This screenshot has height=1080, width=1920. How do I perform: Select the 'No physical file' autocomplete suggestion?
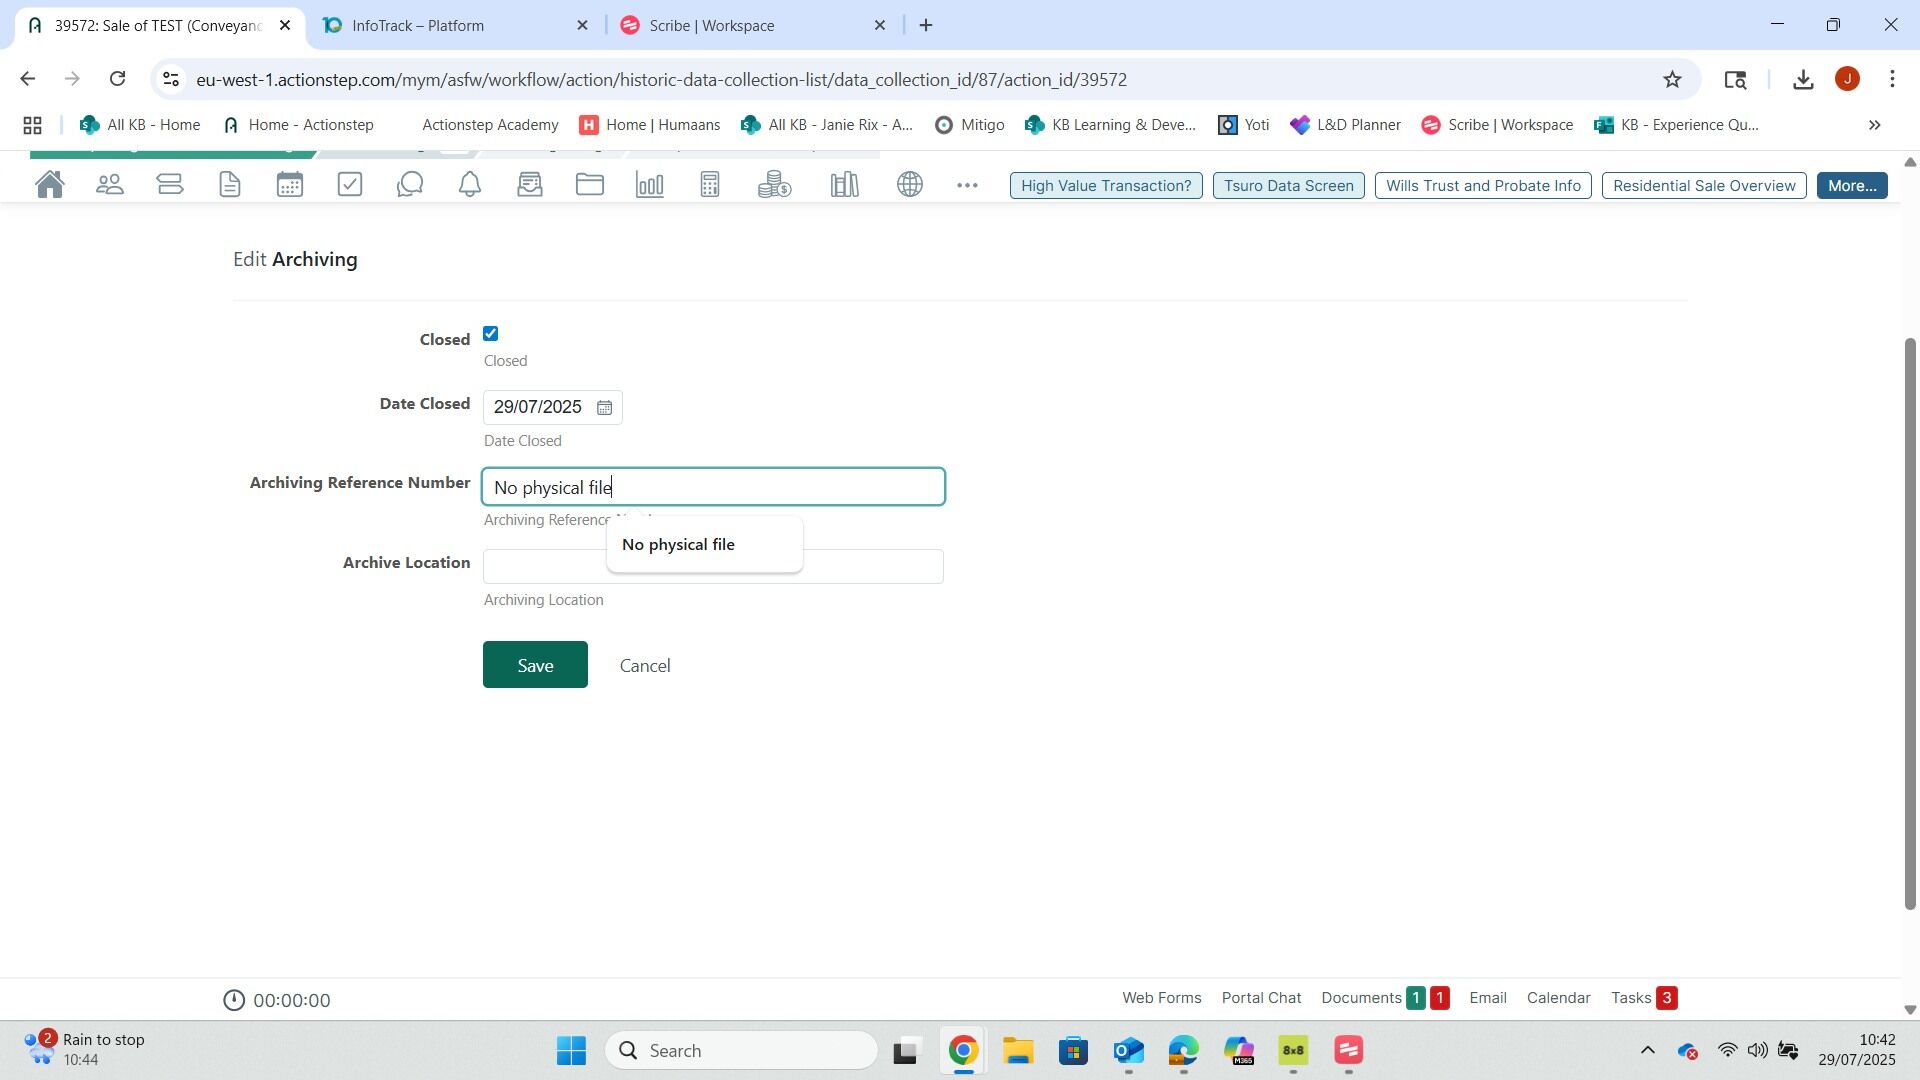679,545
